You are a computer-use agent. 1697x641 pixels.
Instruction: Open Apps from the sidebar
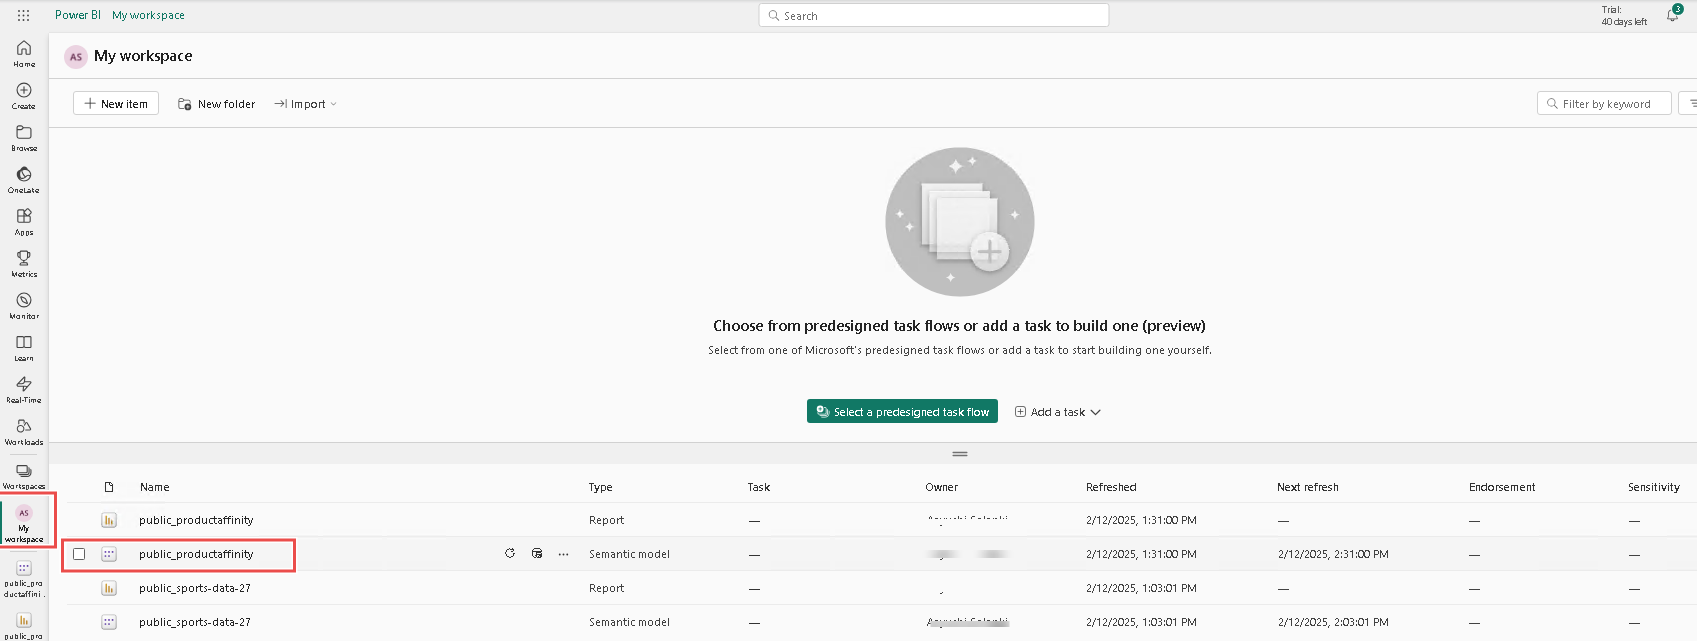coord(24,222)
